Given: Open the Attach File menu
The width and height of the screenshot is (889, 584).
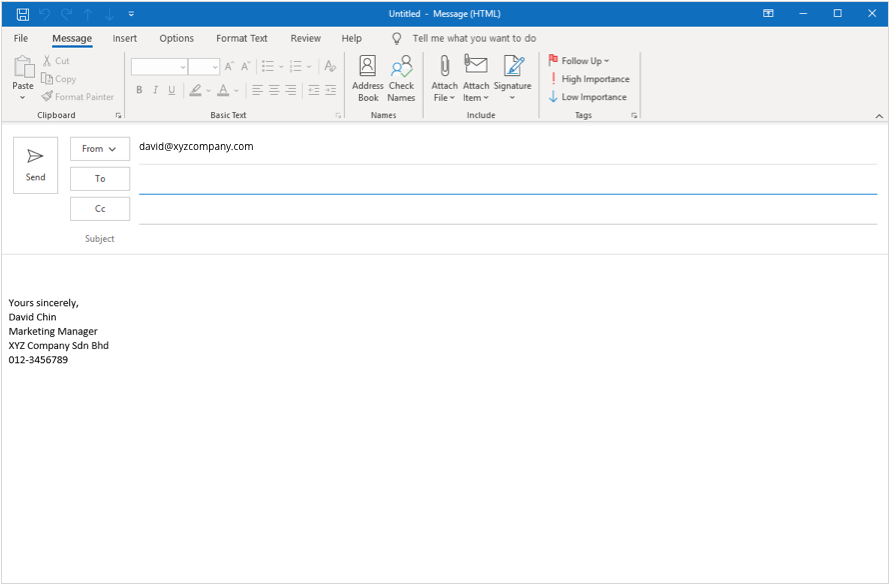Looking at the screenshot, I should pos(444,79).
